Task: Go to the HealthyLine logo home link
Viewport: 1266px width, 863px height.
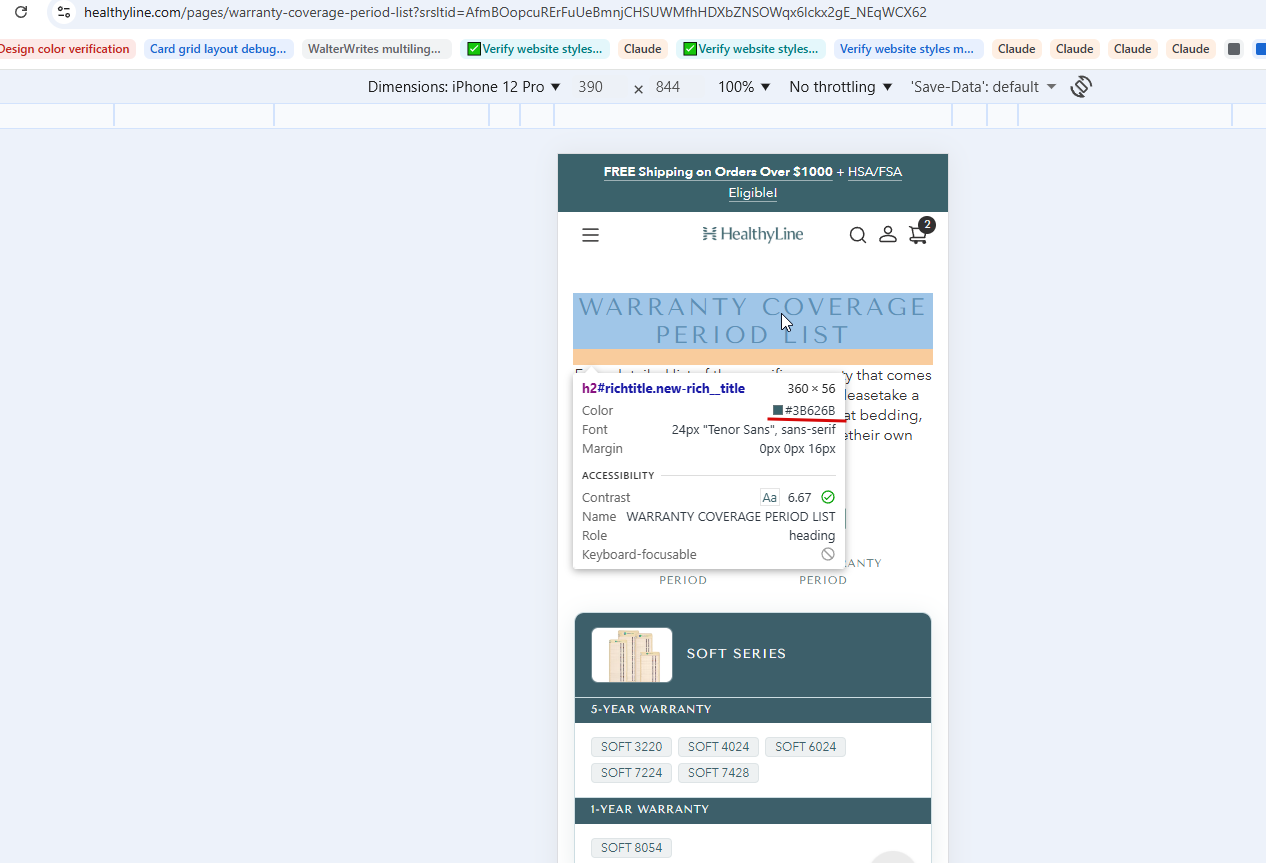Action: point(753,234)
